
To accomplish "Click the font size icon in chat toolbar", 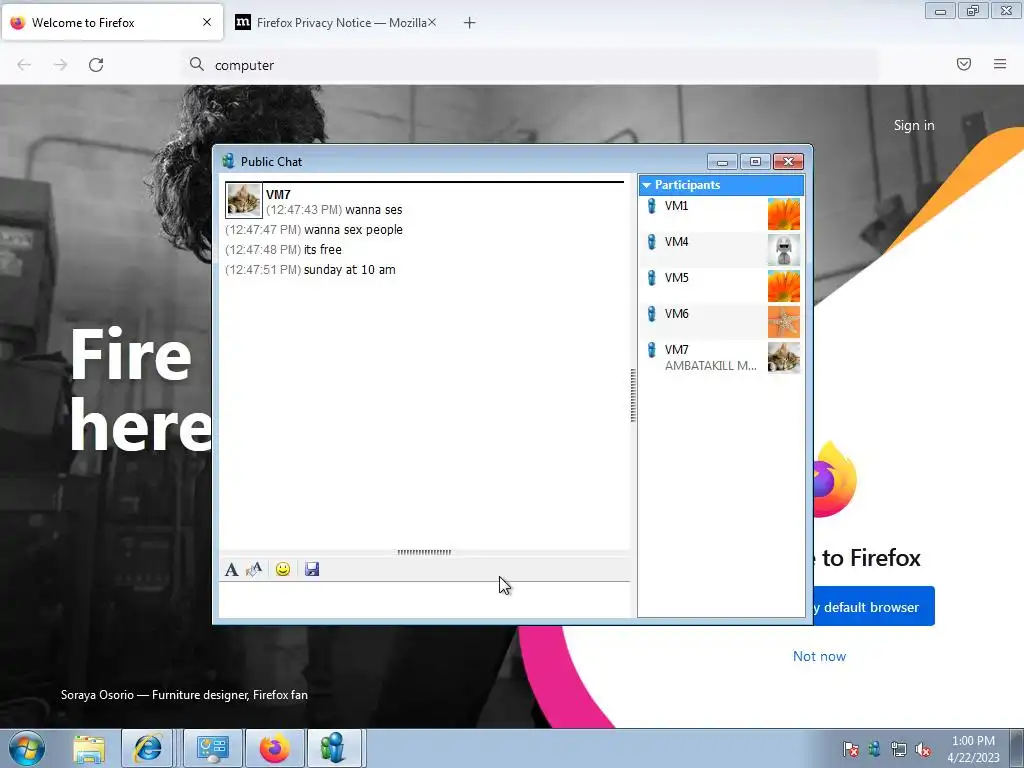I will click(x=254, y=569).
